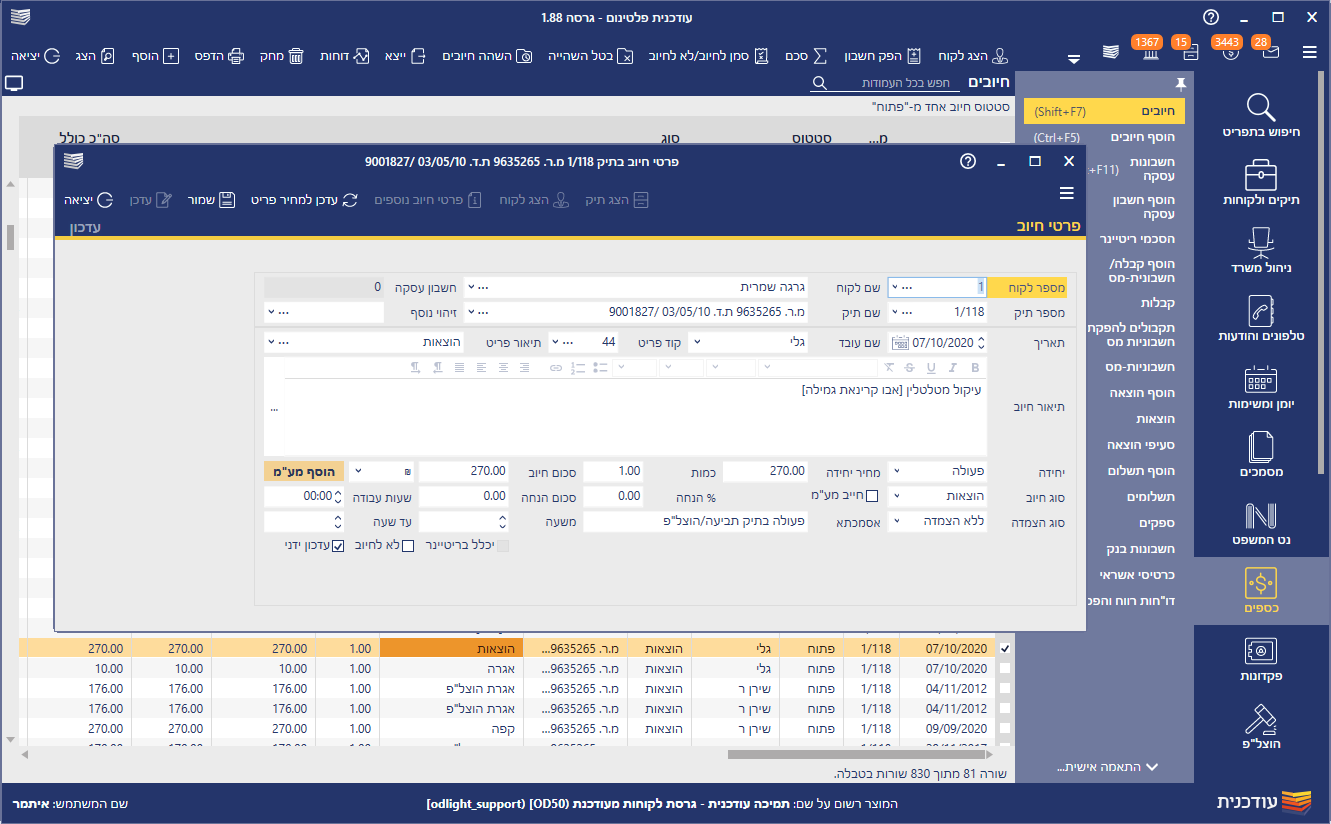Image resolution: width=1331 pixels, height=824 pixels.
Task: Open the 'ניהול משרד' sidebar module
Action: click(1262, 251)
